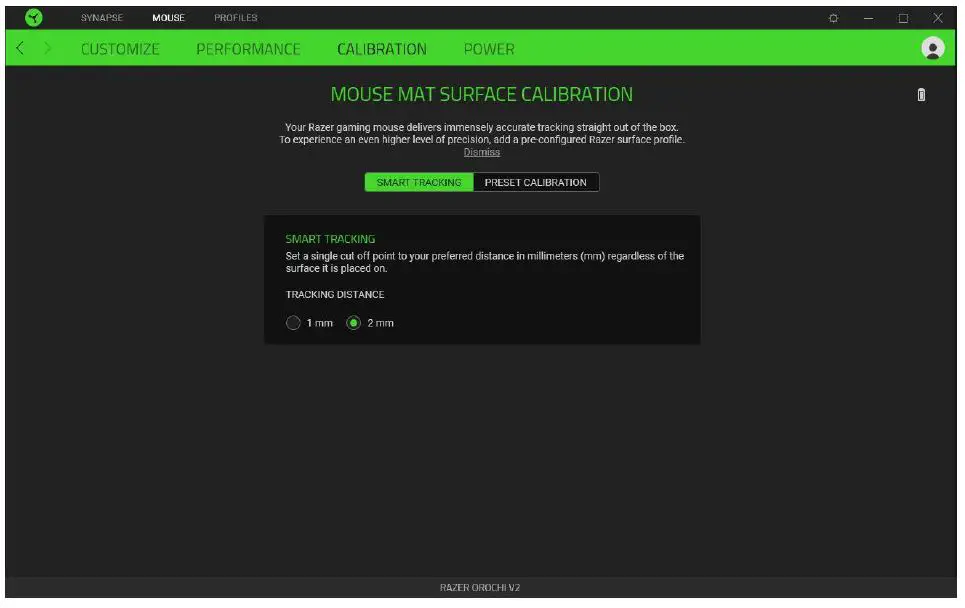965x608 pixels.
Task: Go back with the left arrow
Action: [20, 48]
